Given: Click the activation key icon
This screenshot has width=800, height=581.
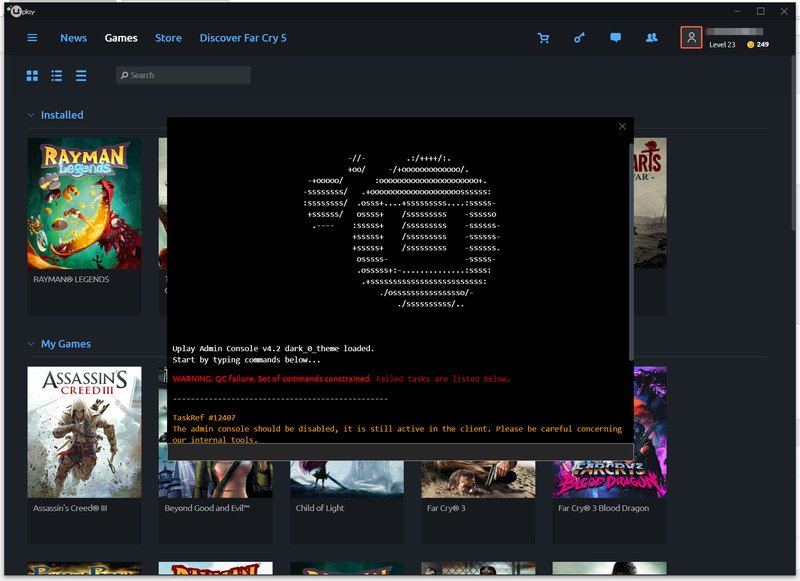Looking at the screenshot, I should pyautogui.click(x=579, y=38).
